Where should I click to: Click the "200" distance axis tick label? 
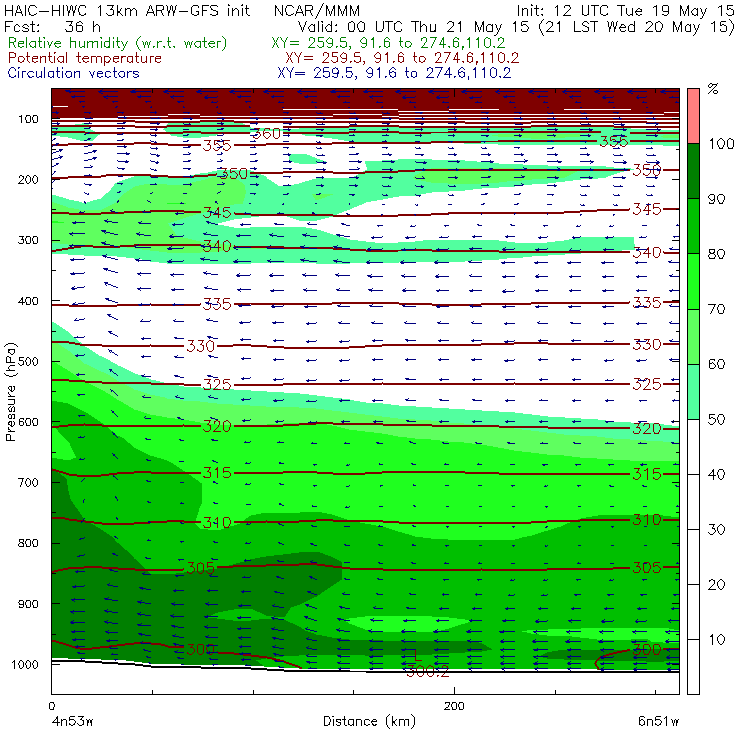[454, 706]
